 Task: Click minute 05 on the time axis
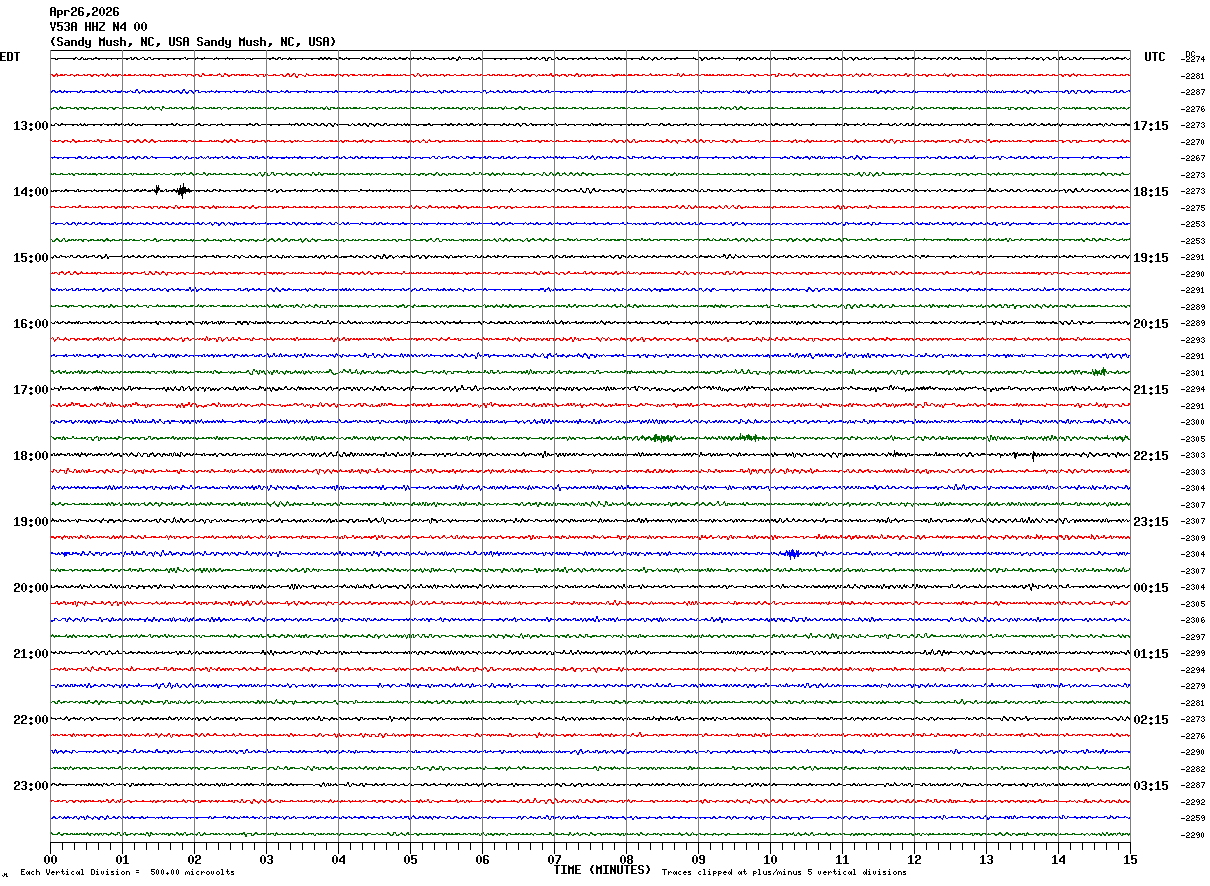(410, 859)
